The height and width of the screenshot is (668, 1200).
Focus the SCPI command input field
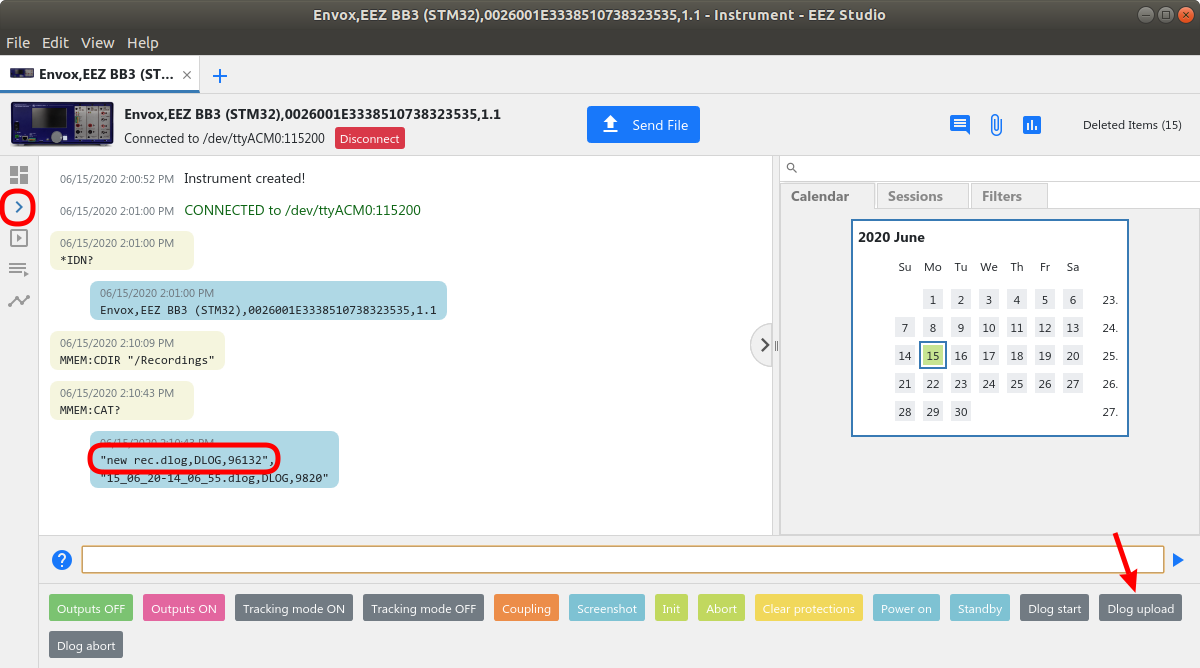tap(623, 559)
